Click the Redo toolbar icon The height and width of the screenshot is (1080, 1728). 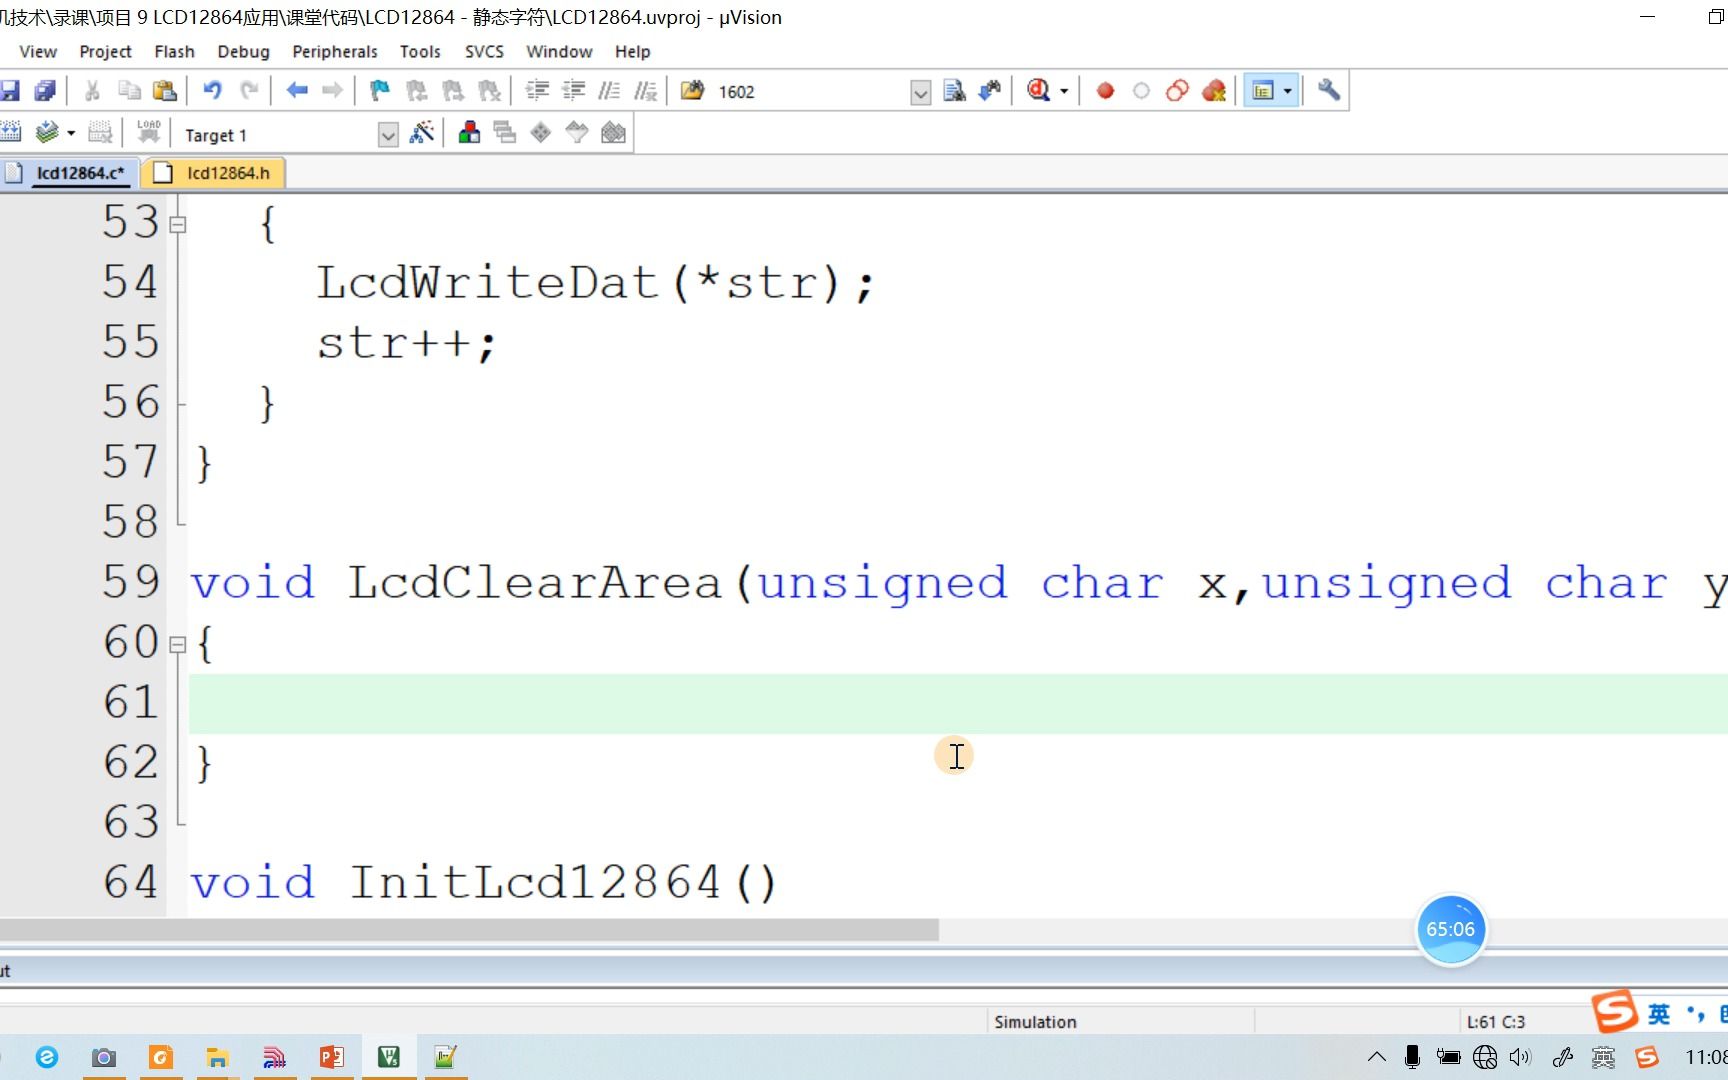[249, 91]
